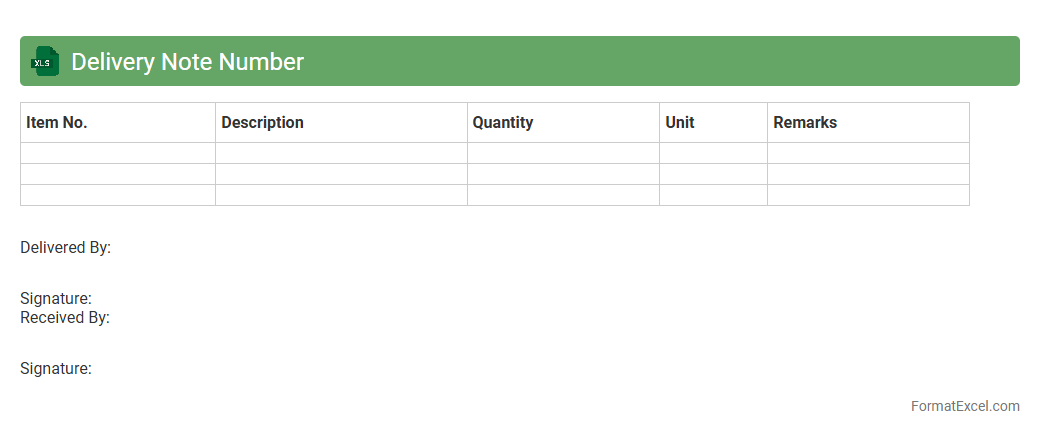Click first empty cell under Quantity

(x=563, y=153)
